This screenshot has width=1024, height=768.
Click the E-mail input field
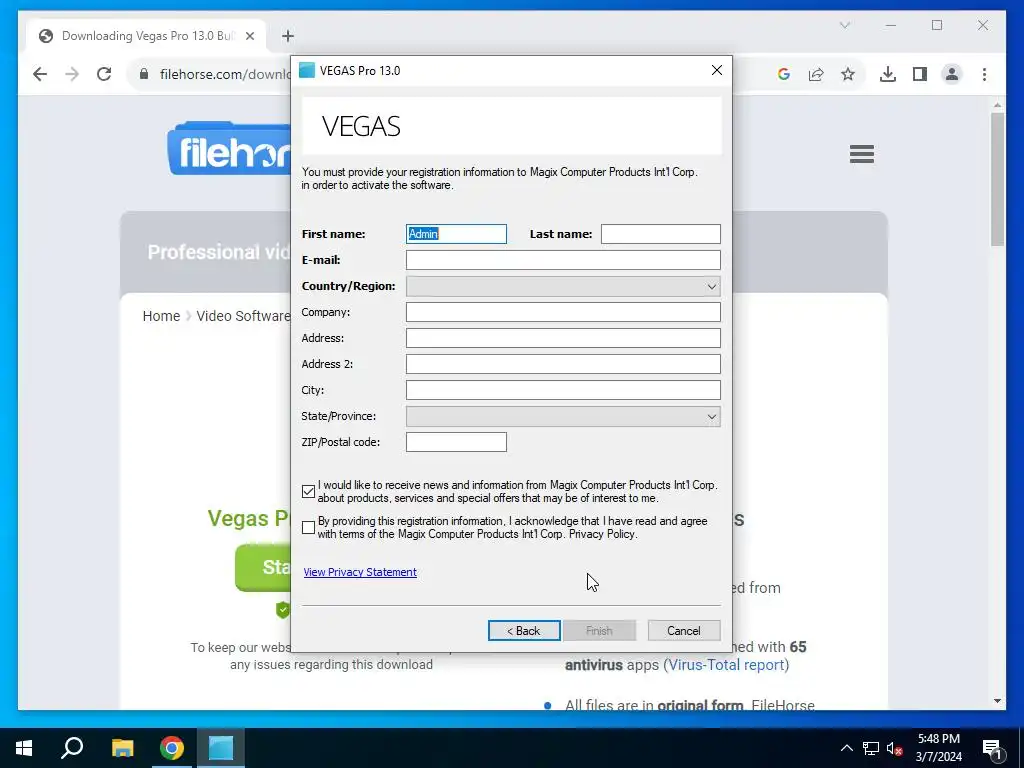click(563, 260)
